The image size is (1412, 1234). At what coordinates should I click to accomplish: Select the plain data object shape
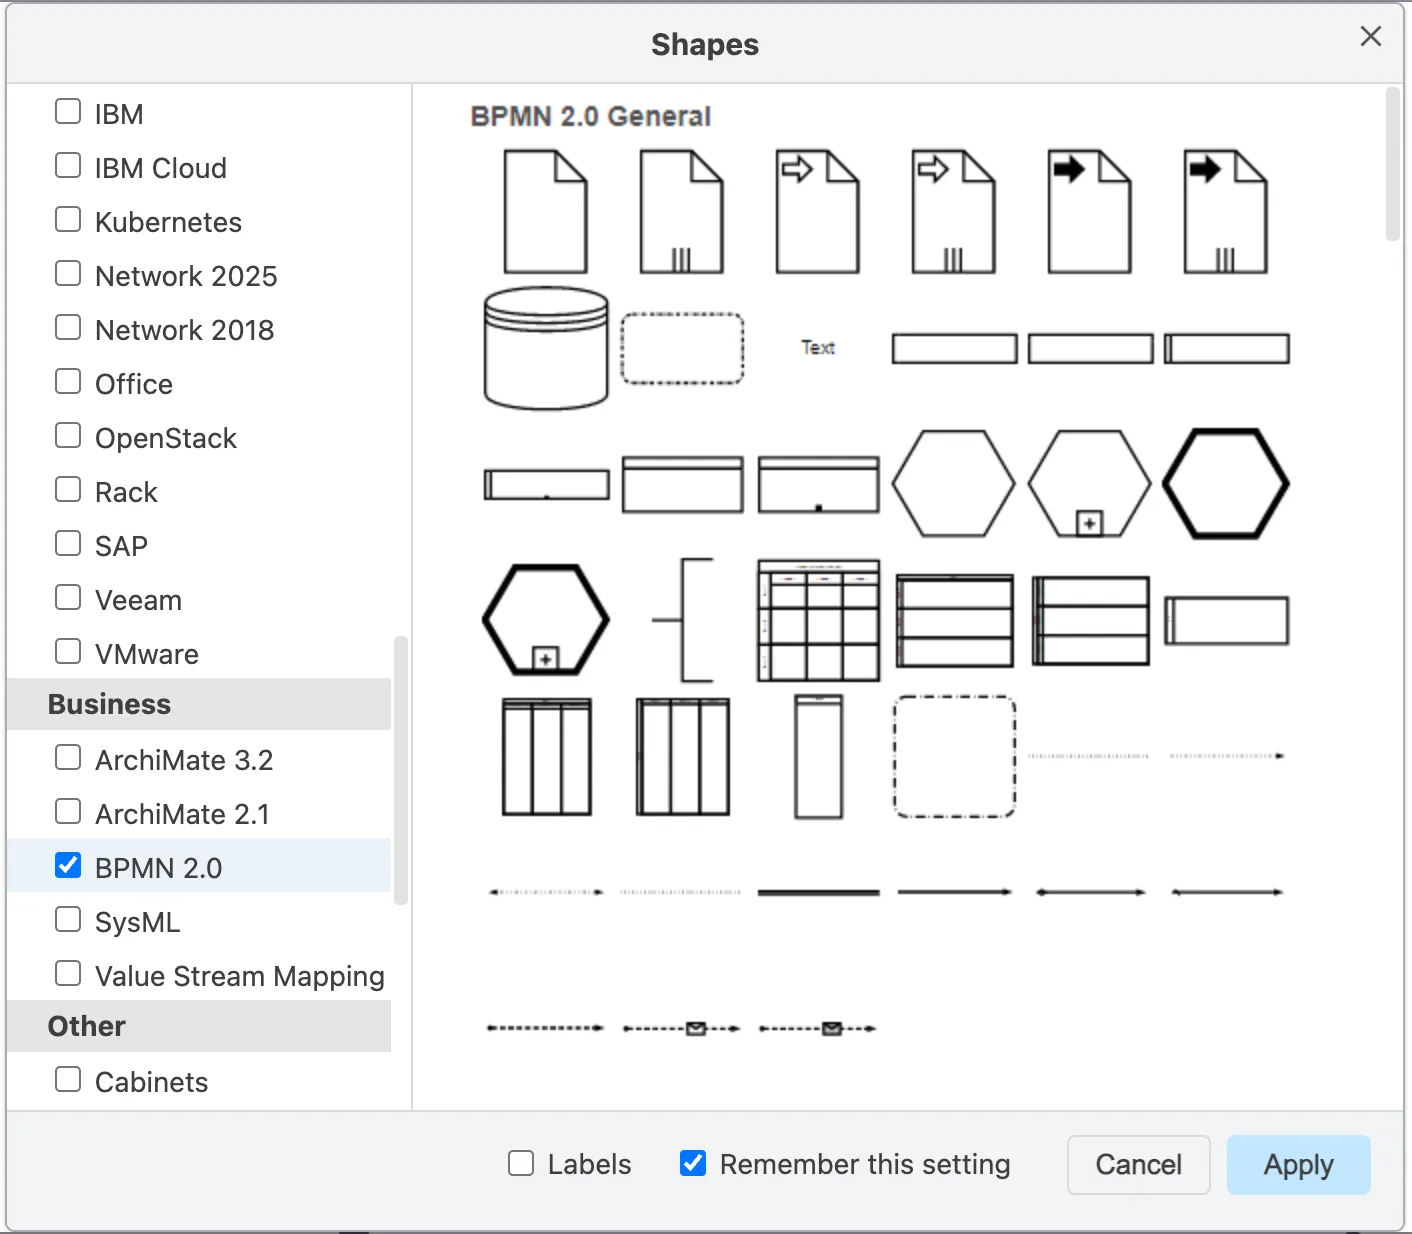[545, 212]
